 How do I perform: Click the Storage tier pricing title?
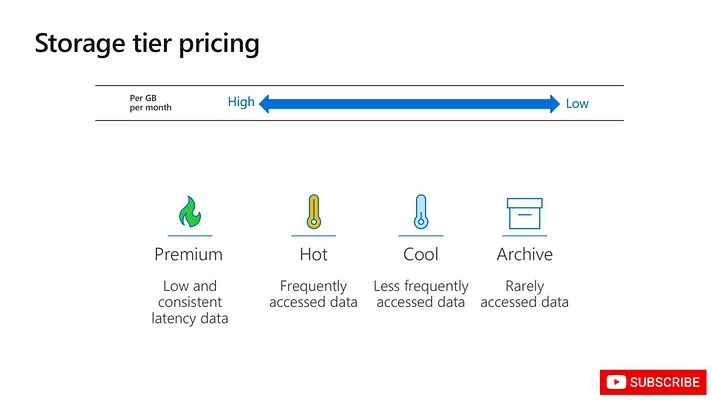click(x=147, y=44)
